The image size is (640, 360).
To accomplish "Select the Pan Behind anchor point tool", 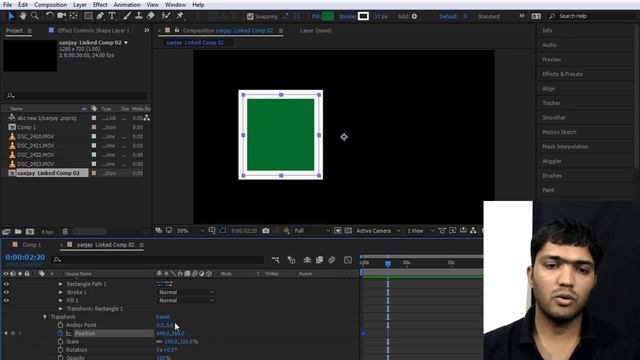I will [x=74, y=16].
